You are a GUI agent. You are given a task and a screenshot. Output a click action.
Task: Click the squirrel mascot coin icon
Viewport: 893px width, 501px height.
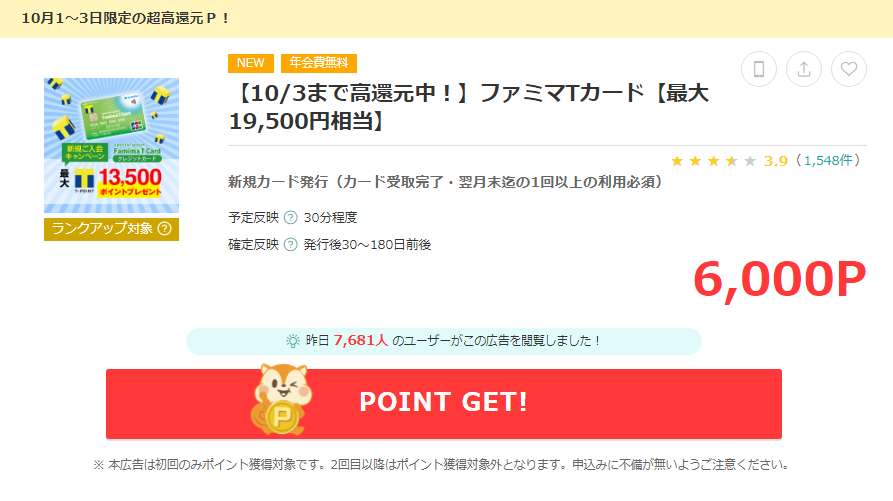tap(281, 400)
